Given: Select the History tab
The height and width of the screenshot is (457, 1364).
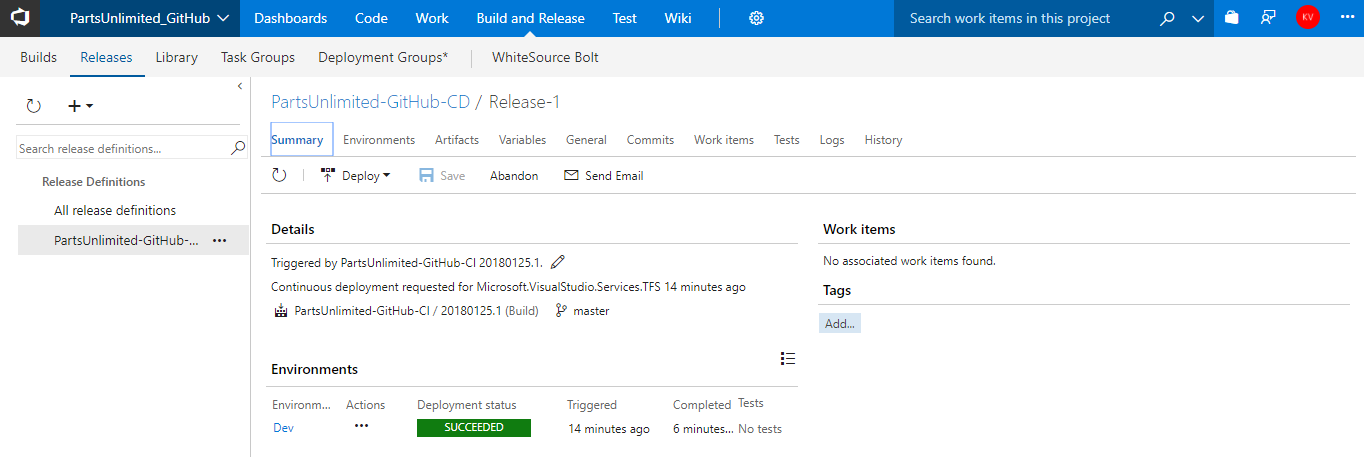Looking at the screenshot, I should [883, 140].
